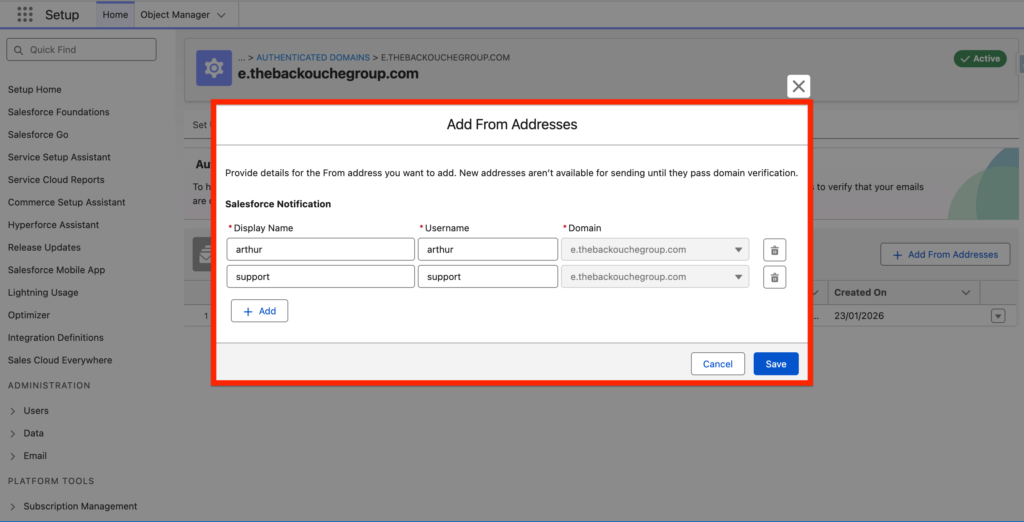
Task: Switch to the Home tab
Action: click(x=115, y=15)
